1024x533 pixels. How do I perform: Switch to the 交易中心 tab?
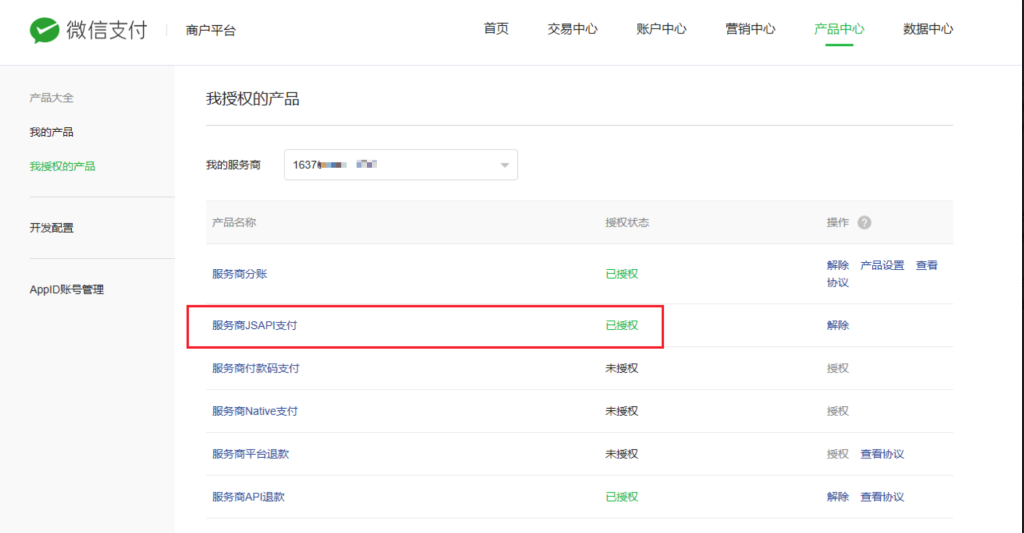pos(572,29)
